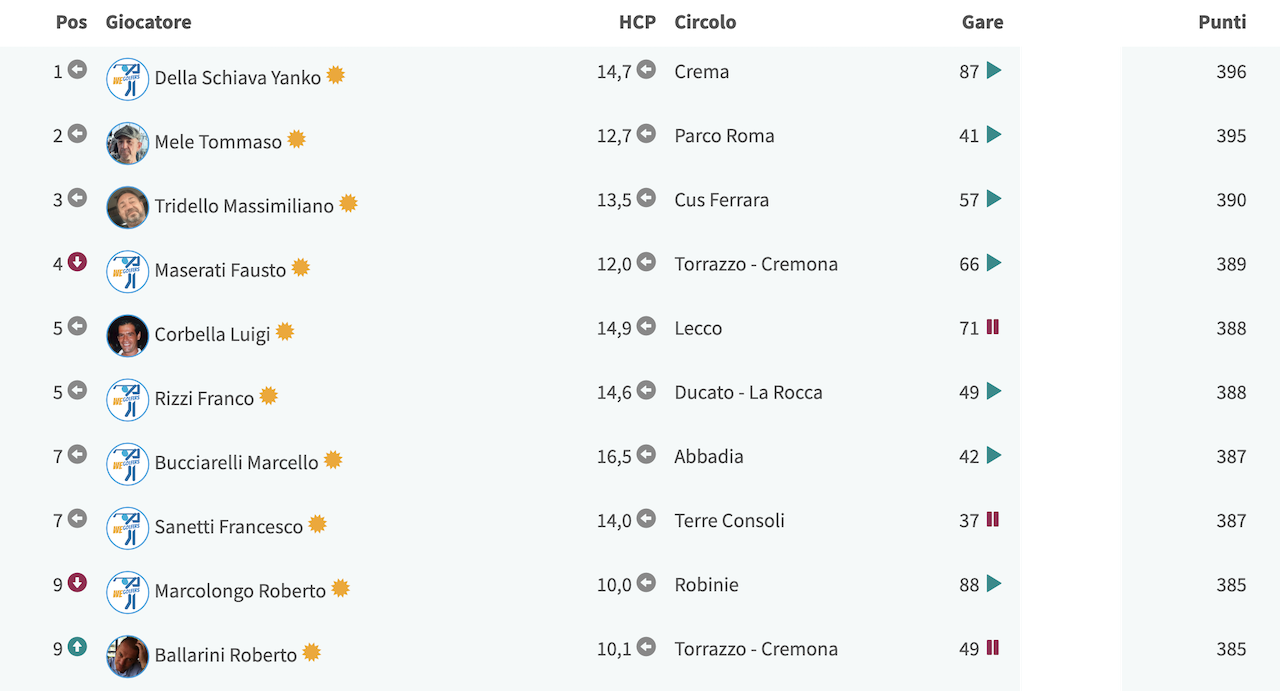Sort the table by the Punti column header

click(1222, 22)
